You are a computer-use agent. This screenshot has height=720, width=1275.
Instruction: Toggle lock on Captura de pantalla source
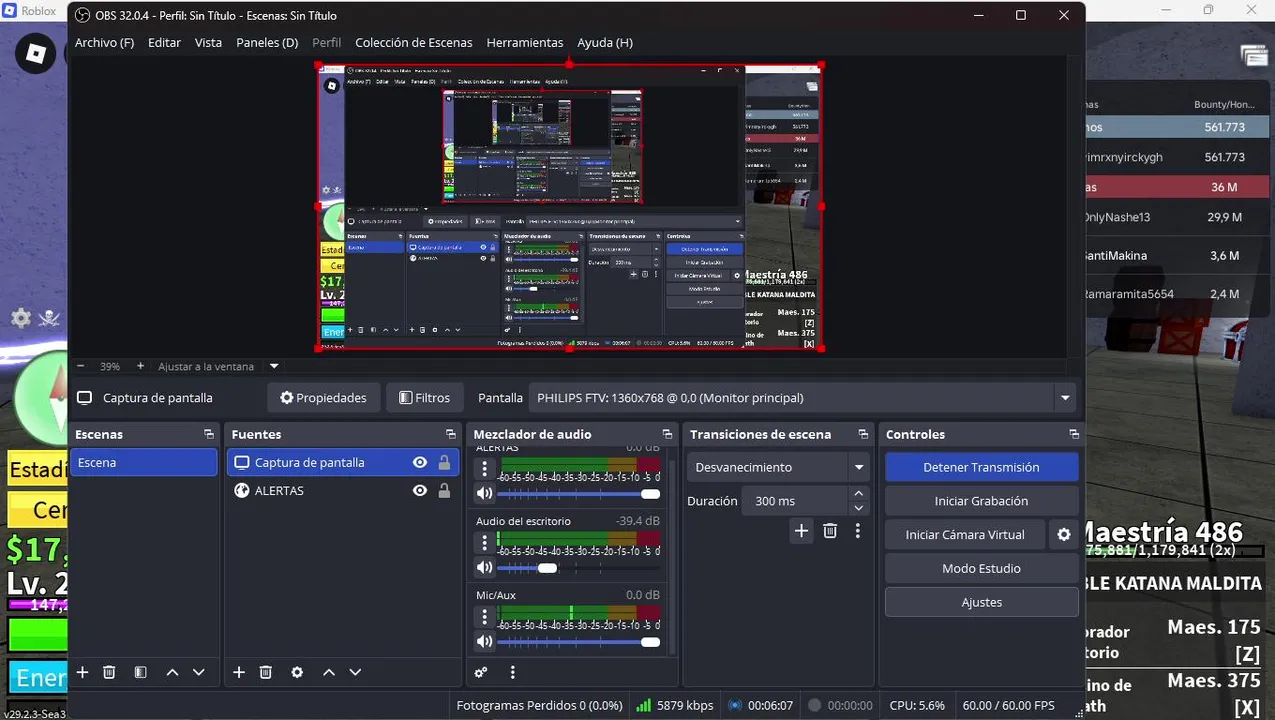click(444, 462)
